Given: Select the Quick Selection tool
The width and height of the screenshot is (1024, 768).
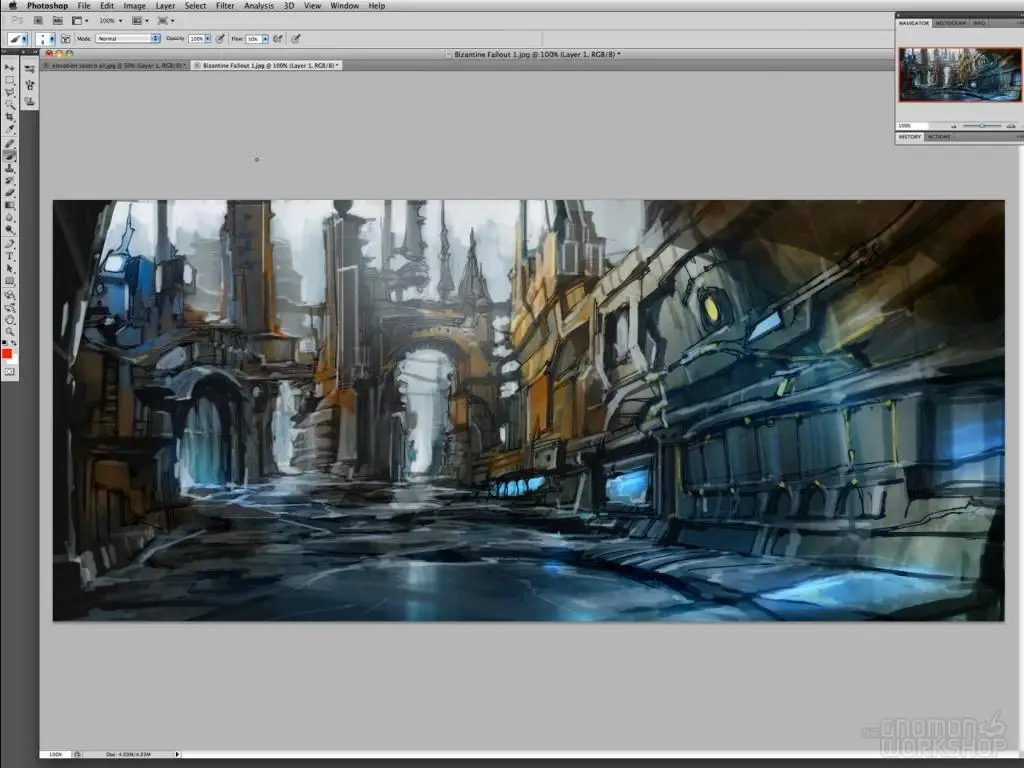Looking at the screenshot, I should pos(10,104).
